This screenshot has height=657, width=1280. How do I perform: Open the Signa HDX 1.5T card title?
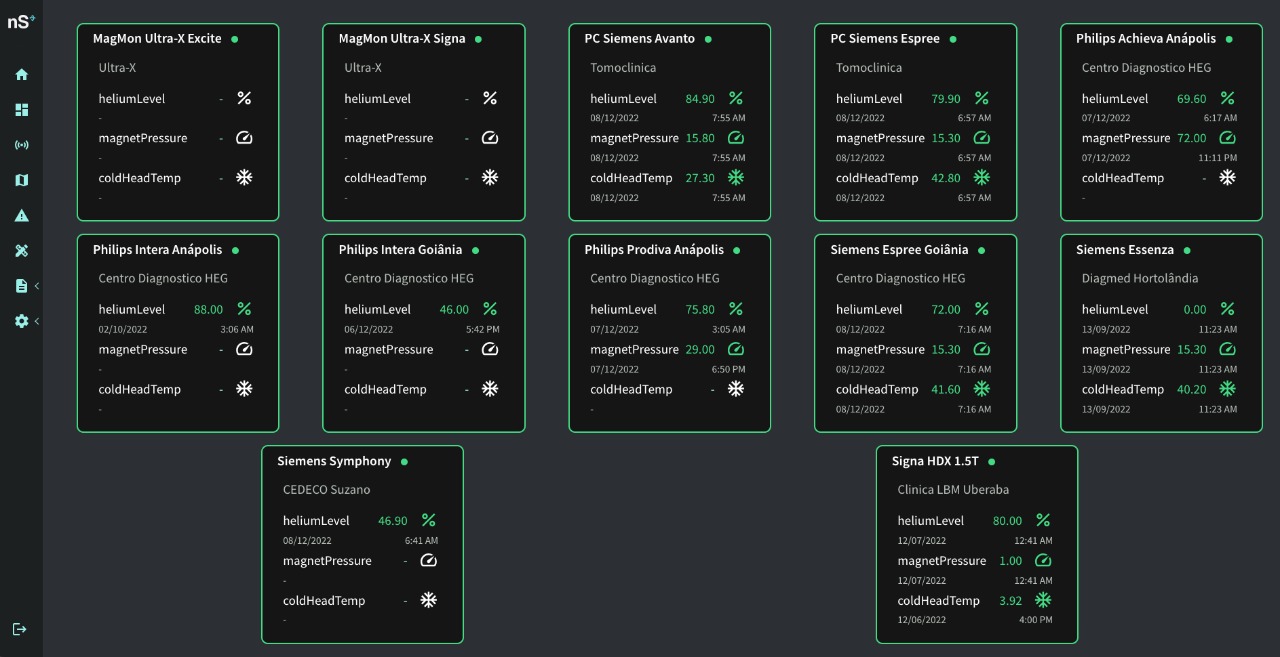tap(935, 461)
